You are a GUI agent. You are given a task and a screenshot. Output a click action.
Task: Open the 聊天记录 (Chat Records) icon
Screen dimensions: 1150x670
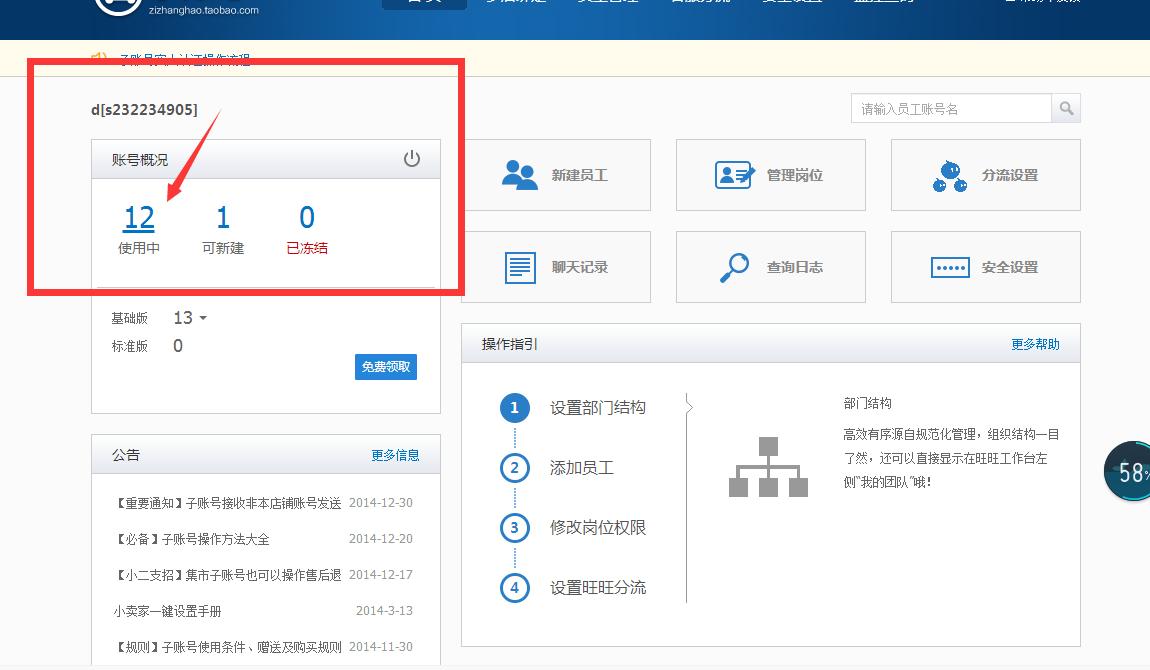(519, 266)
